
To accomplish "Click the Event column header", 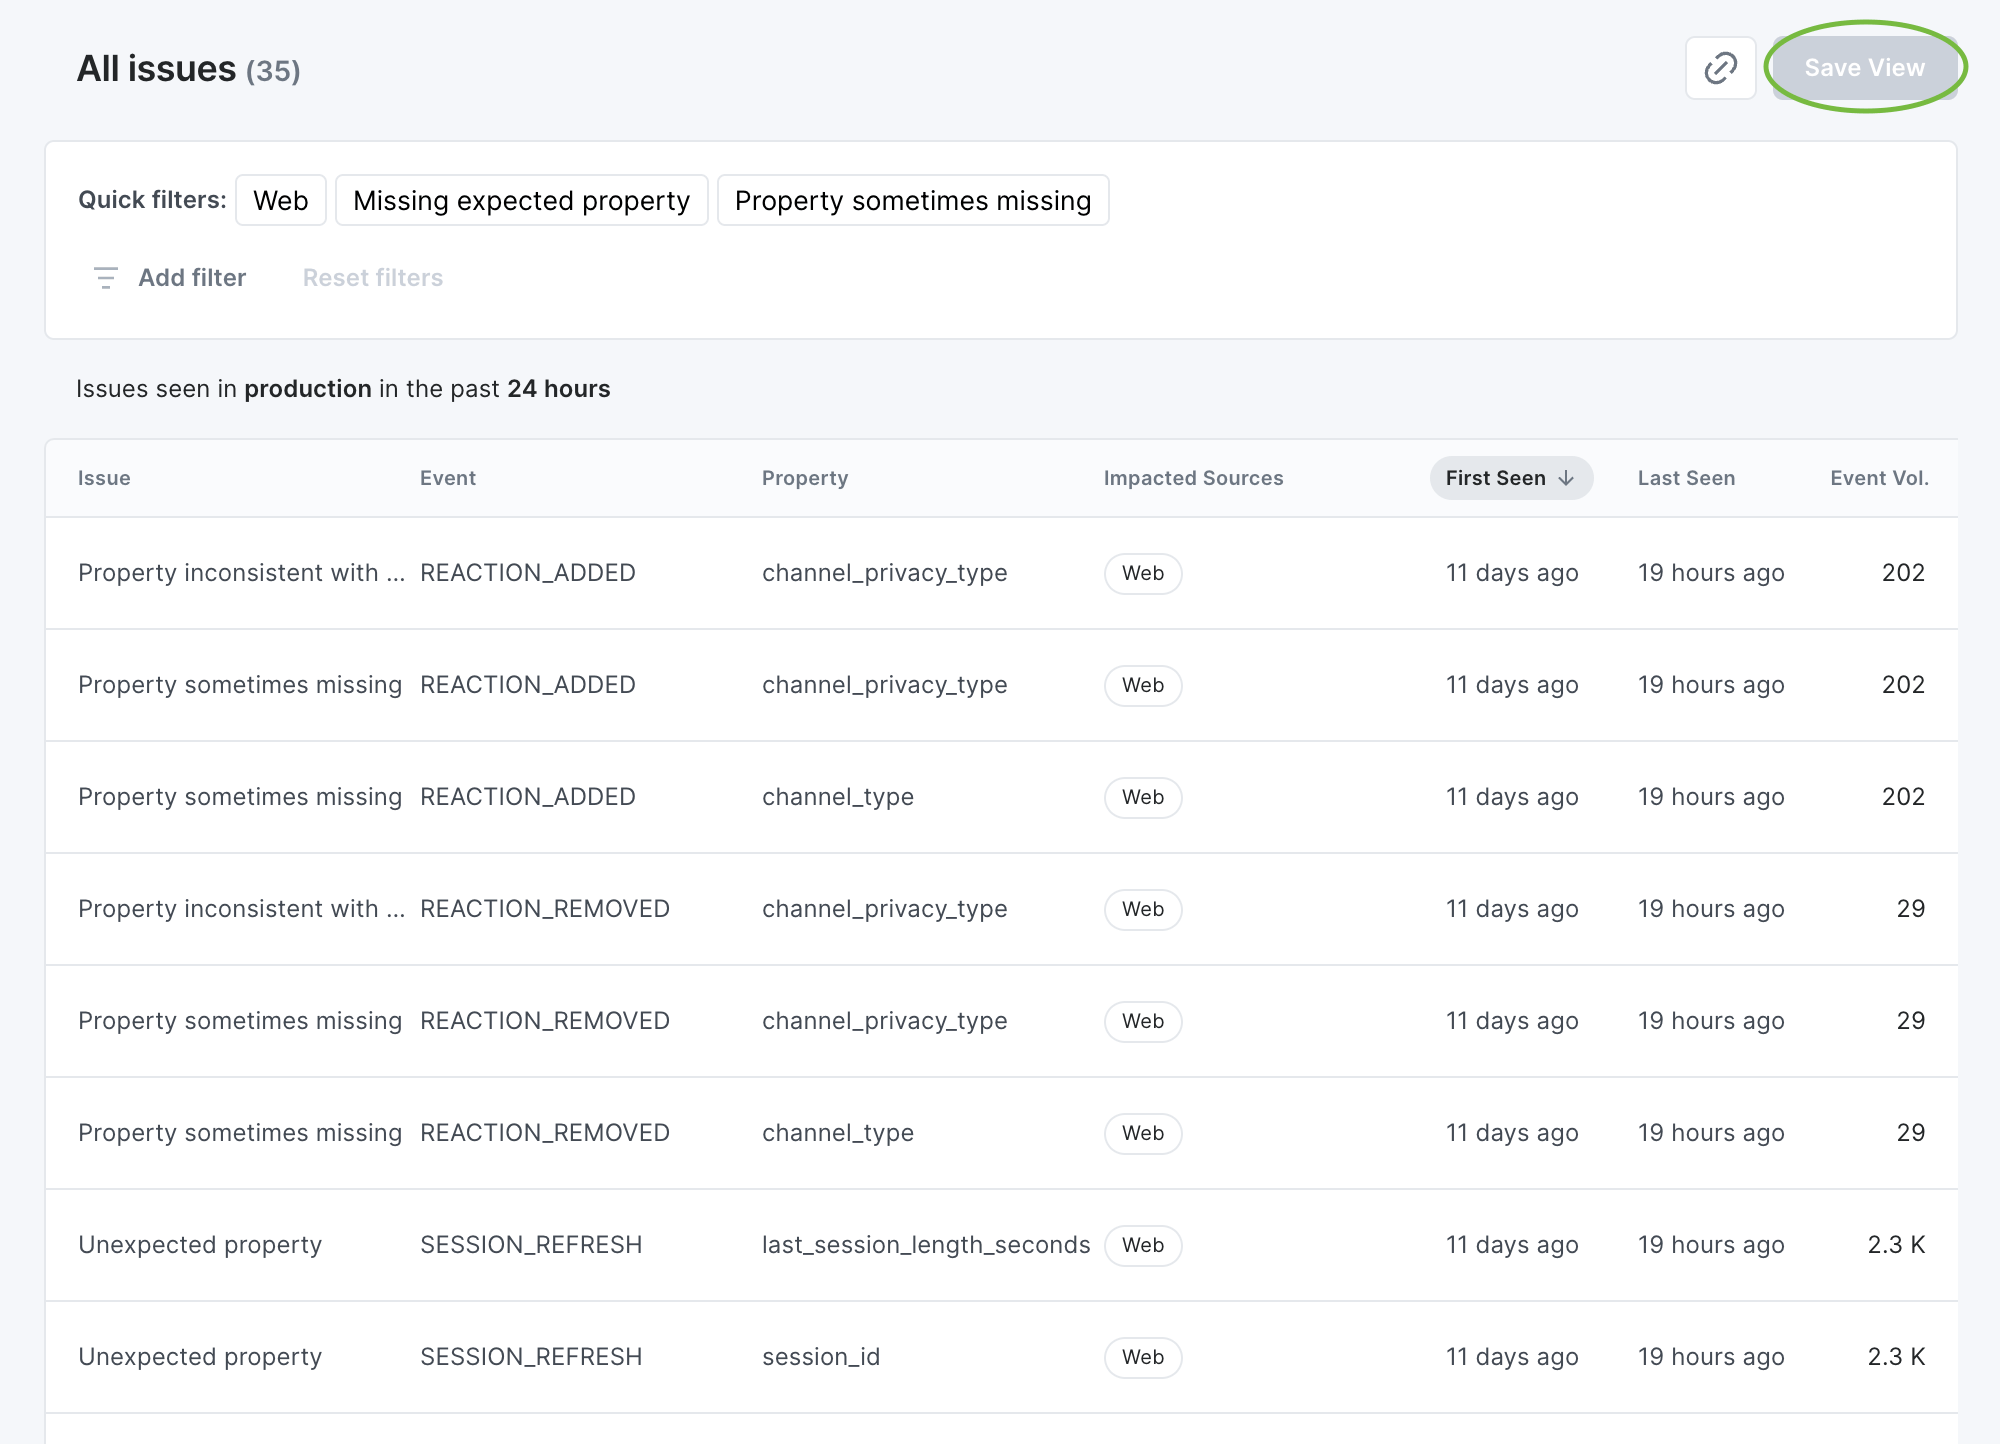I will tap(447, 478).
